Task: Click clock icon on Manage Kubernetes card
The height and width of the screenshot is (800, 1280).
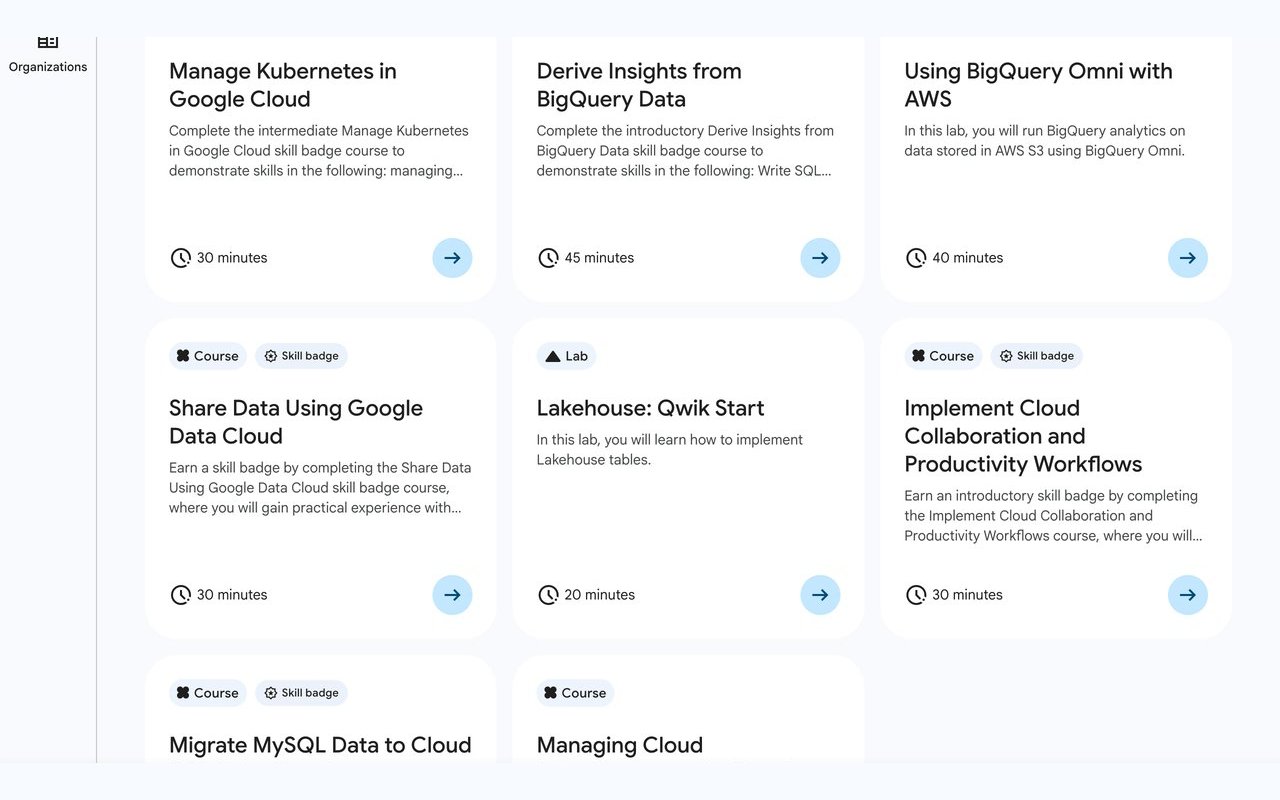Action: [x=180, y=258]
